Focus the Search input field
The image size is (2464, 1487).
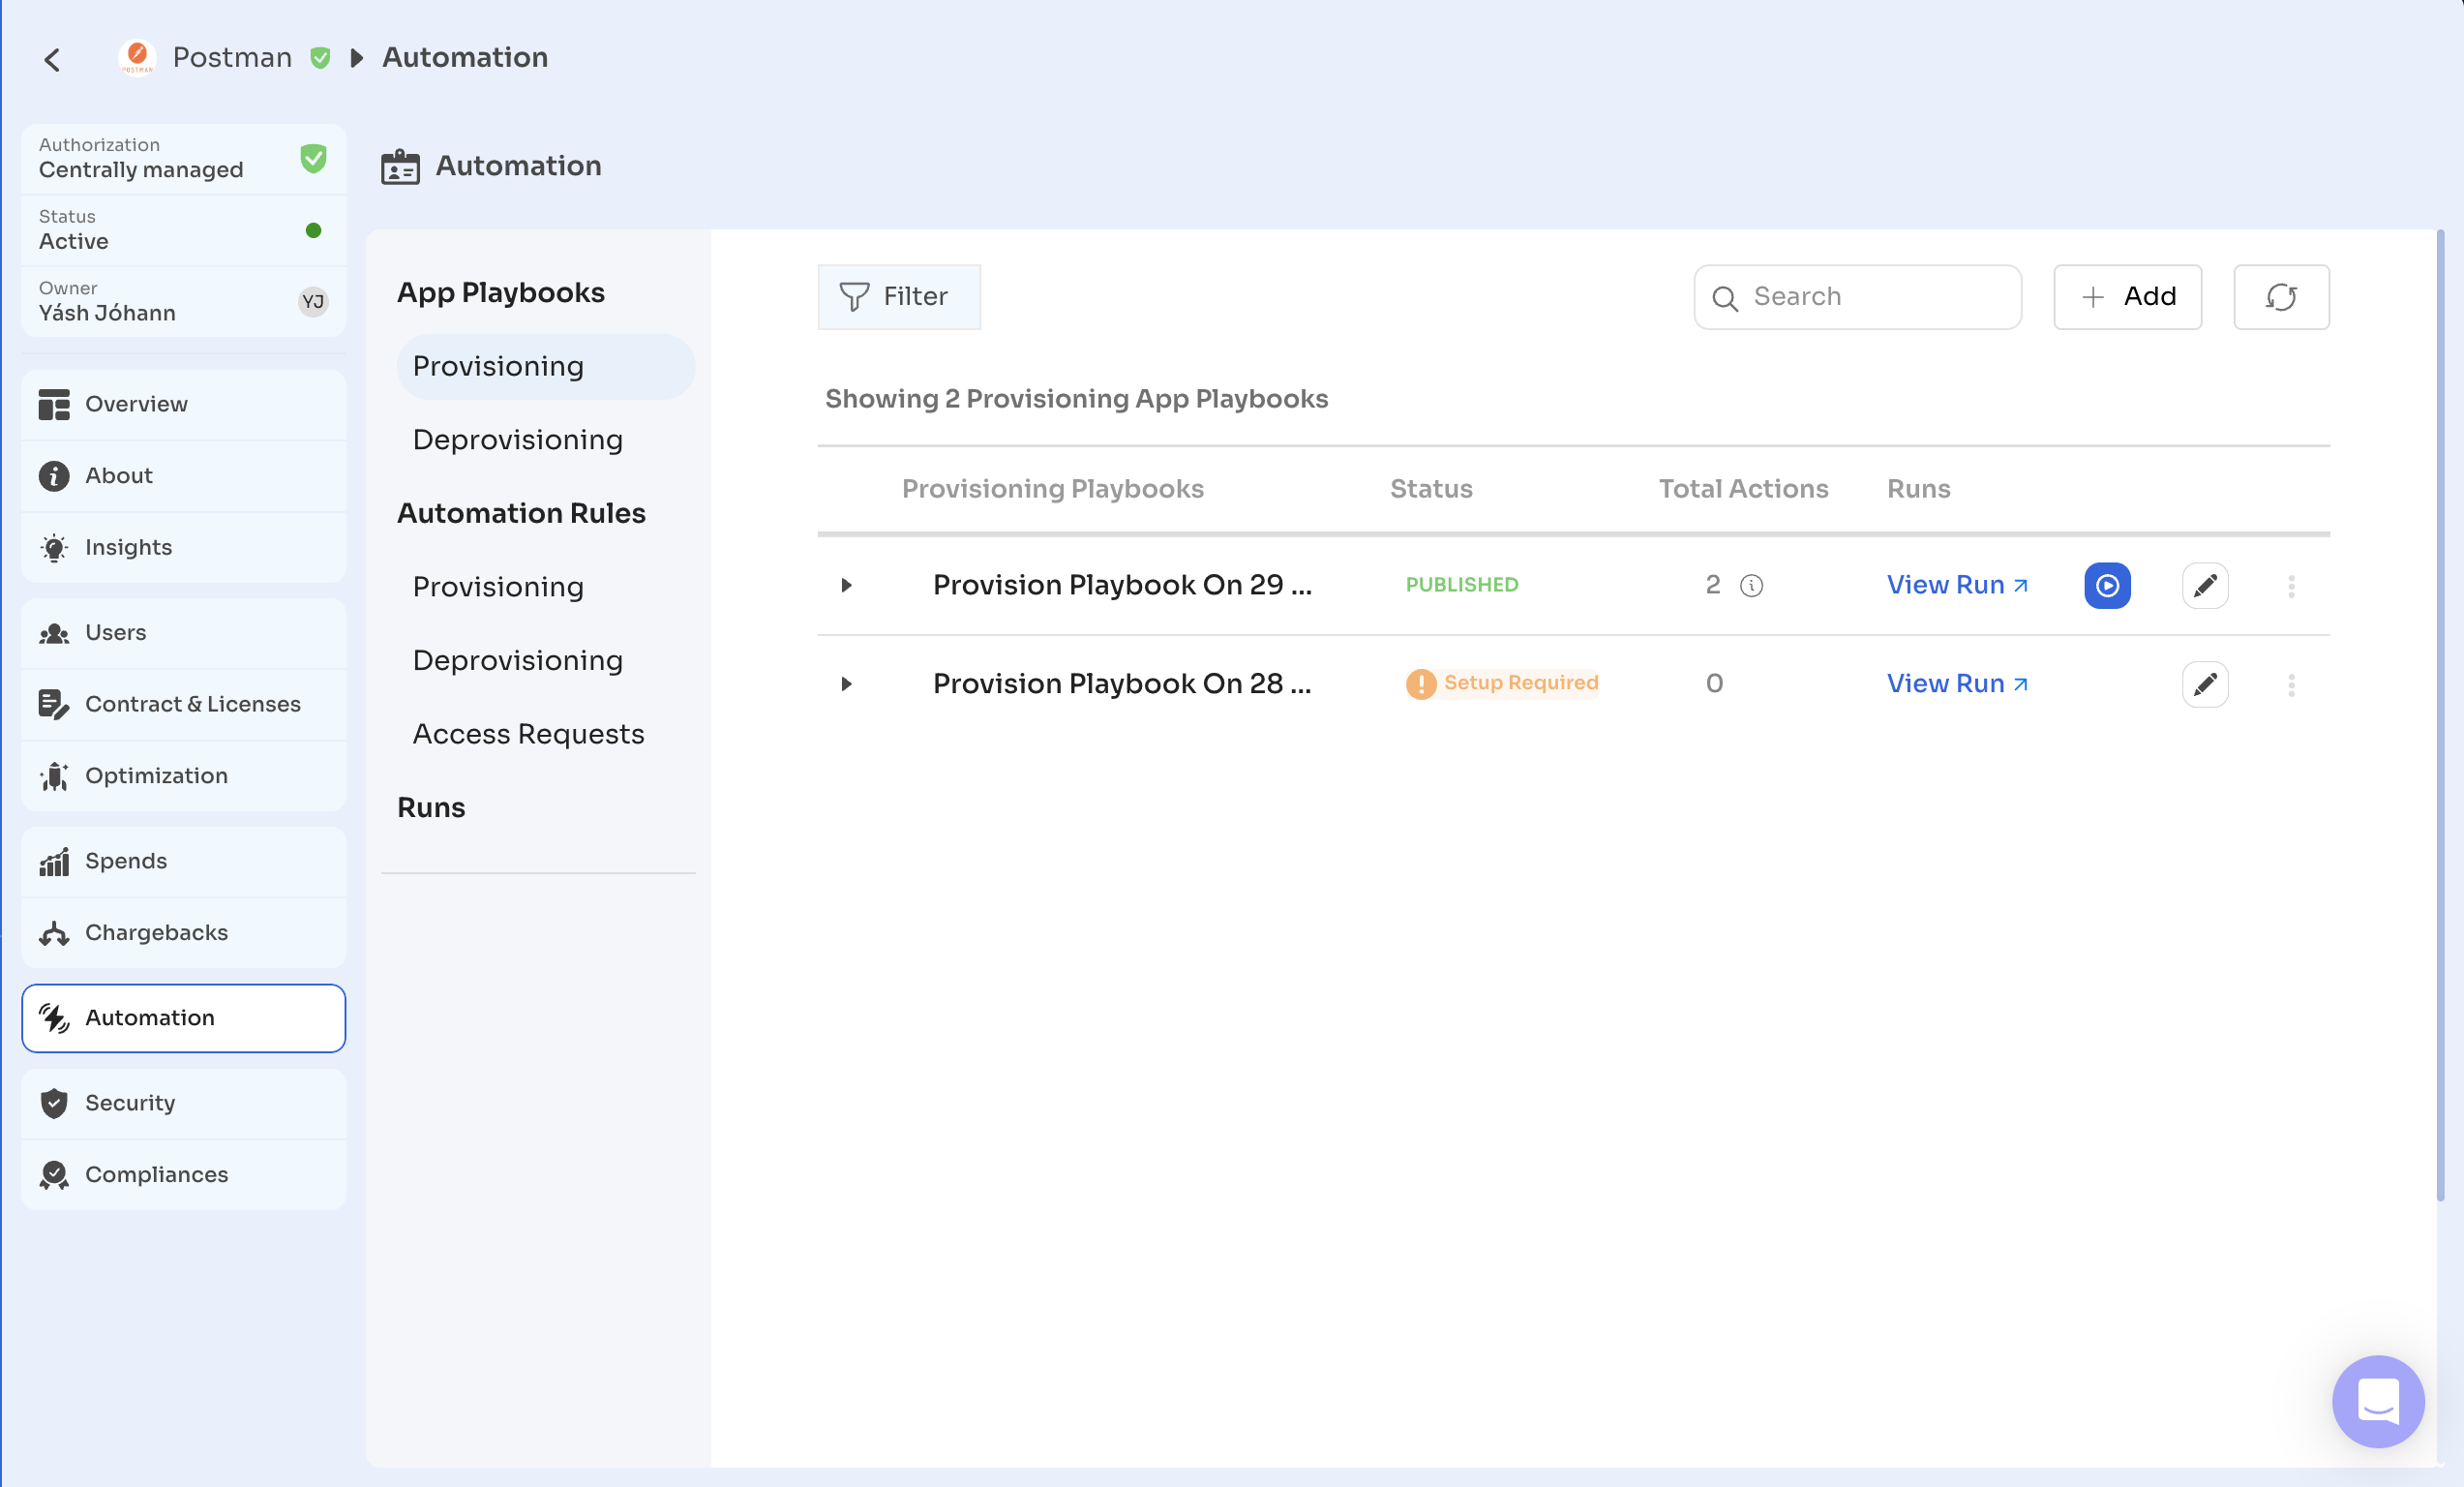point(1857,297)
